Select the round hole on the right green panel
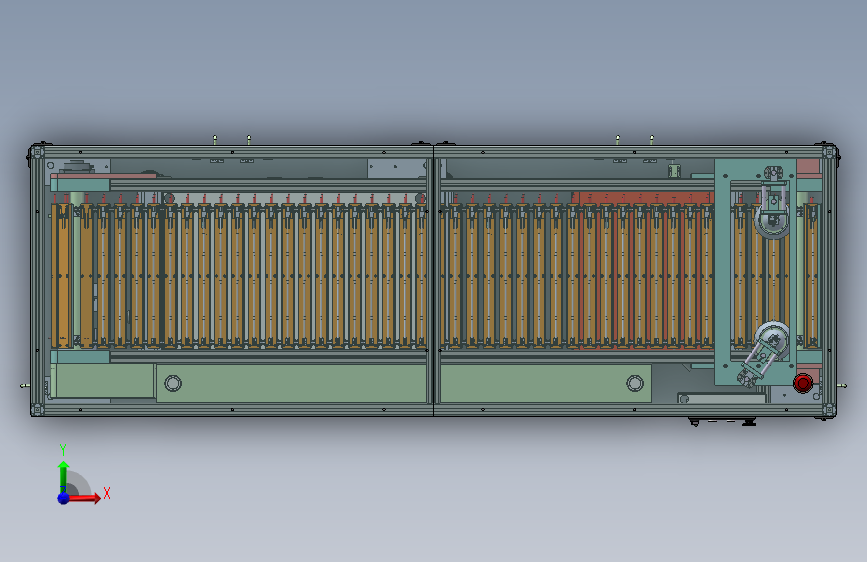The height and width of the screenshot is (562, 867). 635,383
